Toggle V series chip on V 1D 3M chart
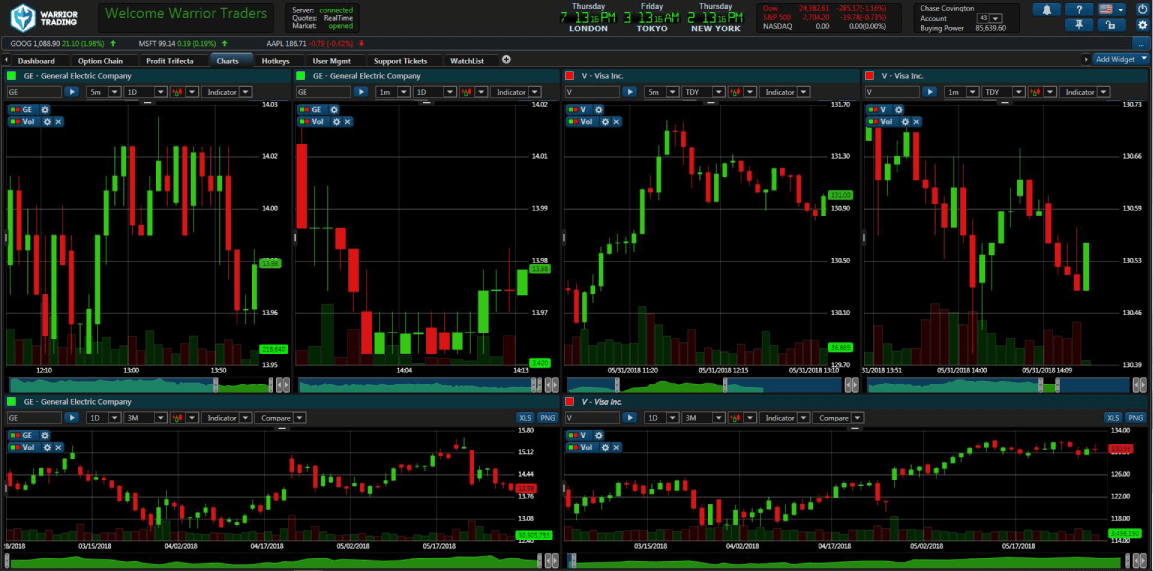The width and height of the screenshot is (1153, 571). point(579,435)
